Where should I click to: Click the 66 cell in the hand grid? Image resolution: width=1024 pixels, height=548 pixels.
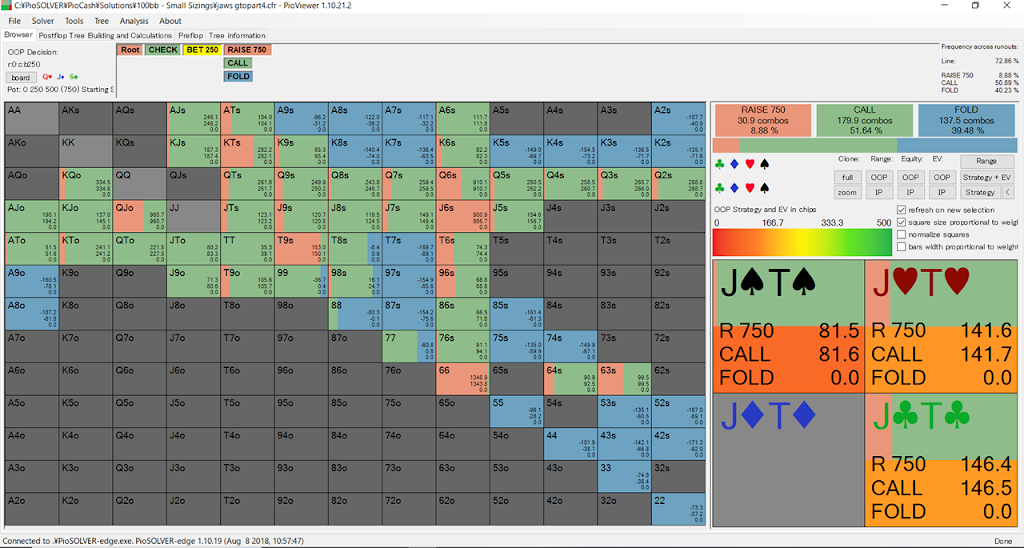tap(462, 379)
